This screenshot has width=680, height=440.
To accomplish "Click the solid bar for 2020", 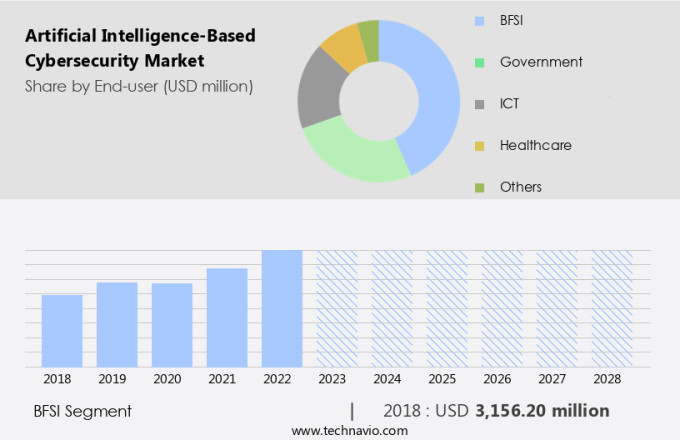I will [x=172, y=325].
